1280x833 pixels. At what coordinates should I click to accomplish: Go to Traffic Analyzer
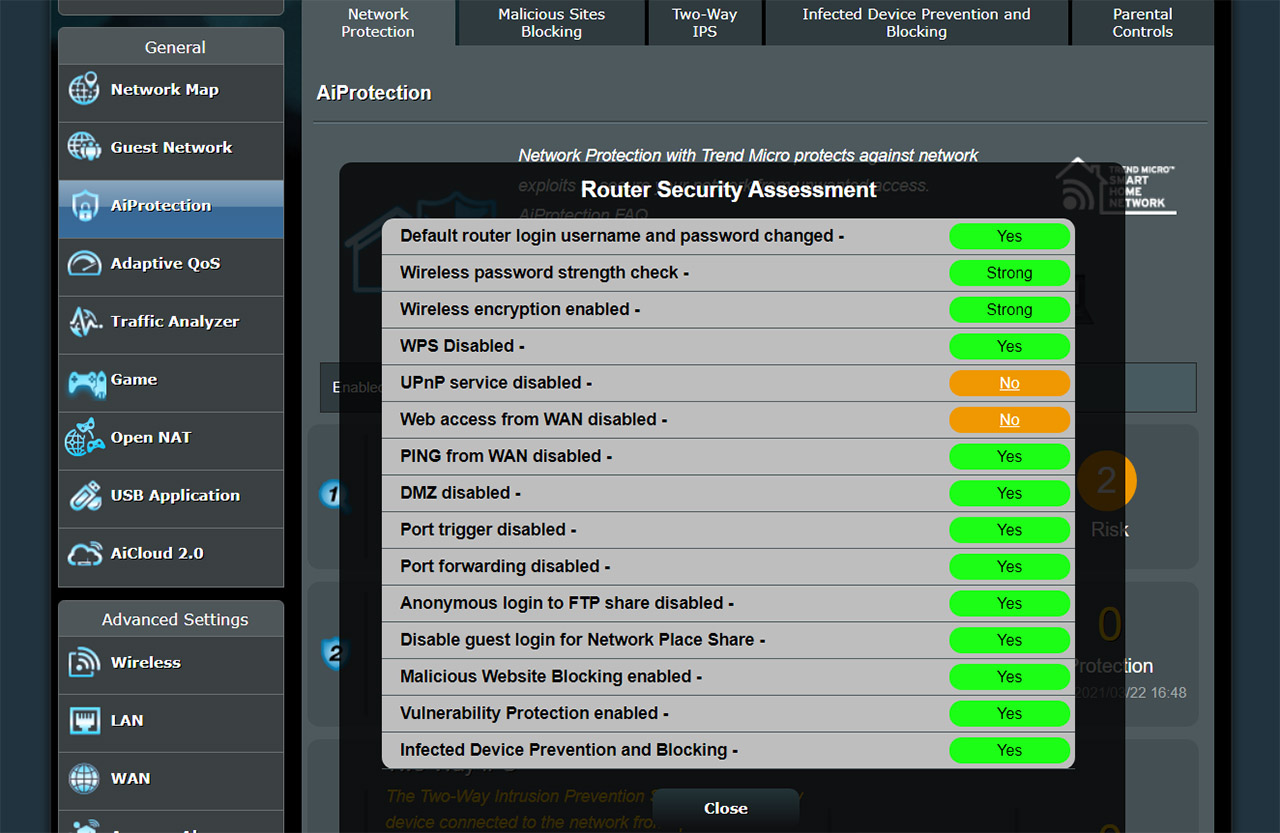tap(171, 325)
